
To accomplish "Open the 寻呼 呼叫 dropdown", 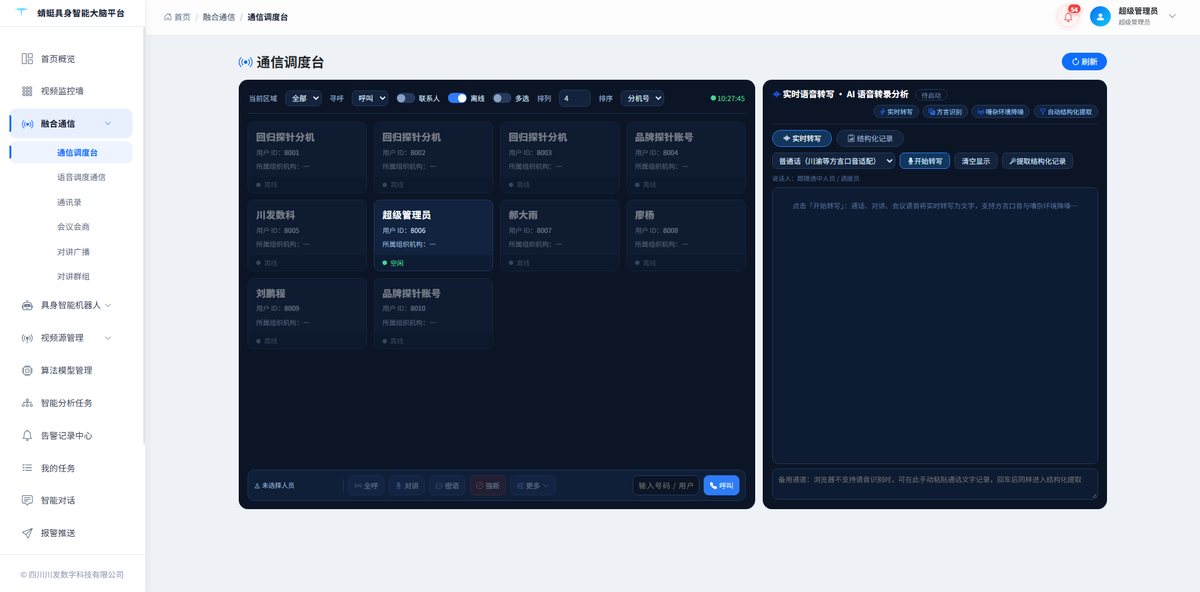I will pyautogui.click(x=369, y=98).
